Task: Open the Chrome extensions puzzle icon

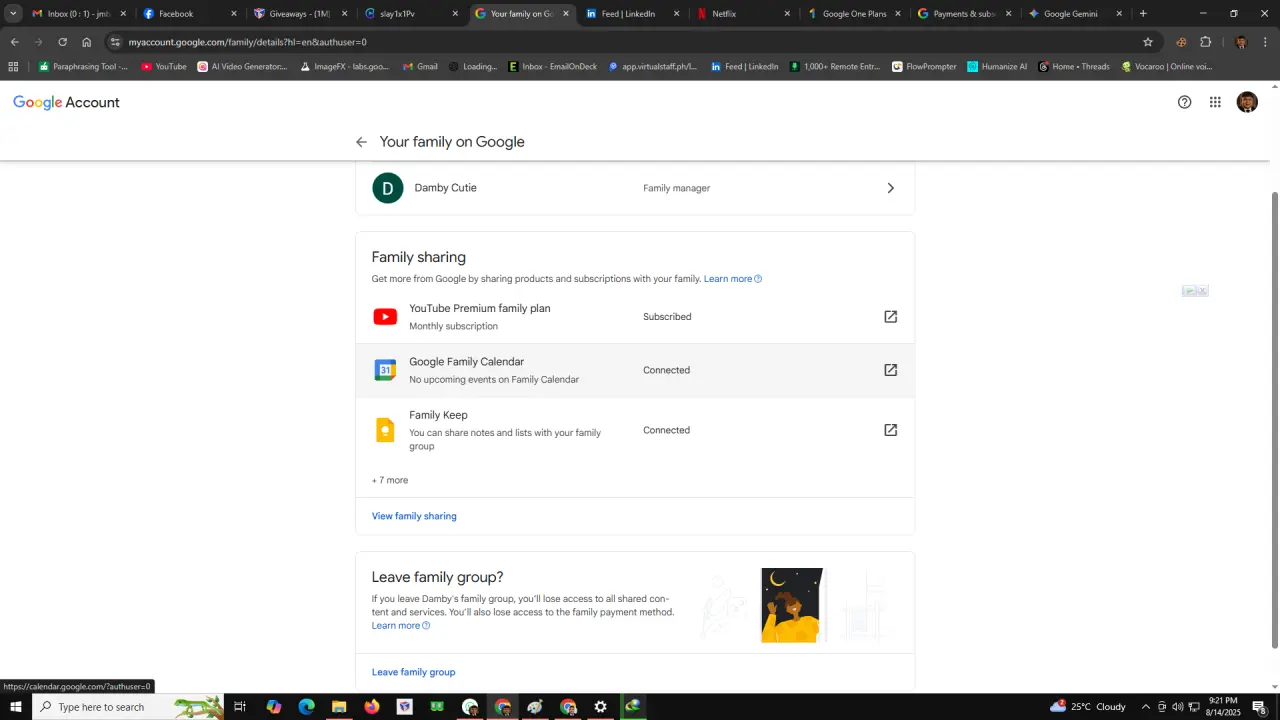Action: (1205, 42)
